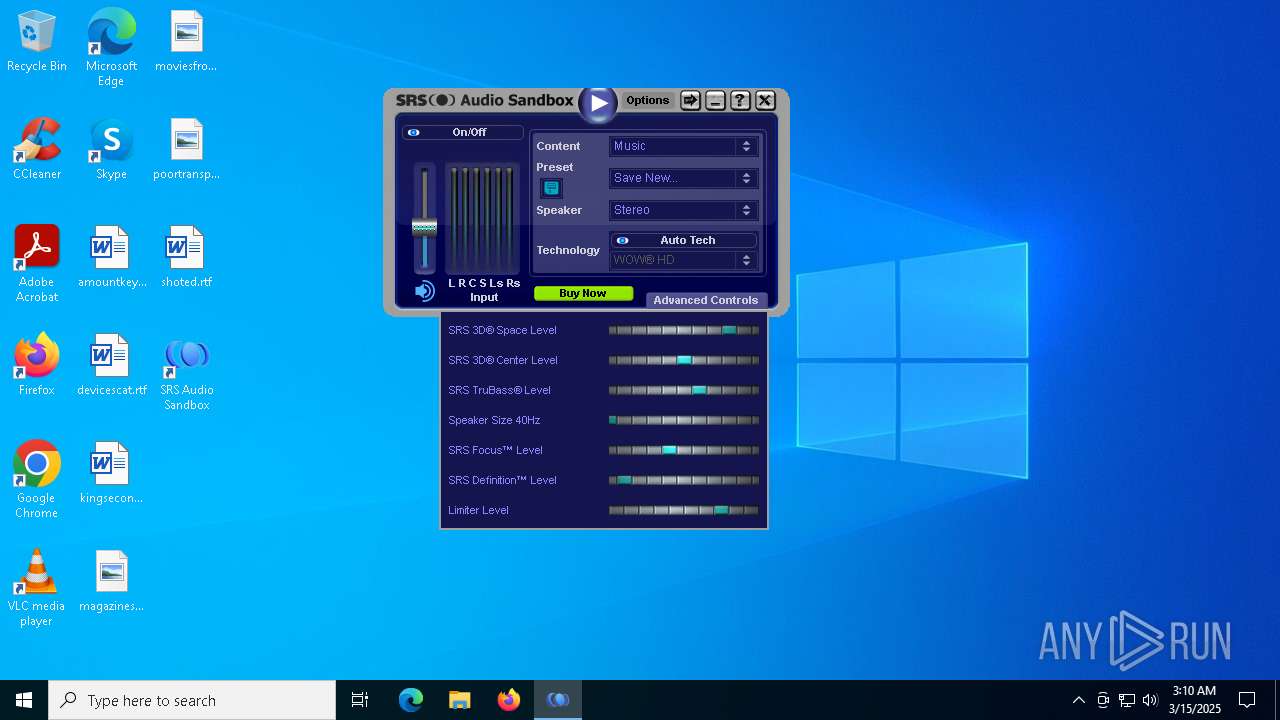Mute audio with the speaker icon
The height and width of the screenshot is (720, 1280).
(425, 291)
